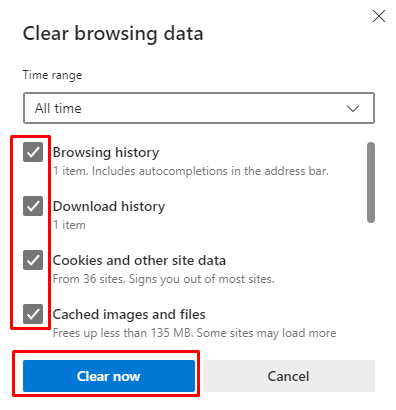
Task: Click the chevron arrow in Time range box
Action: [353, 108]
